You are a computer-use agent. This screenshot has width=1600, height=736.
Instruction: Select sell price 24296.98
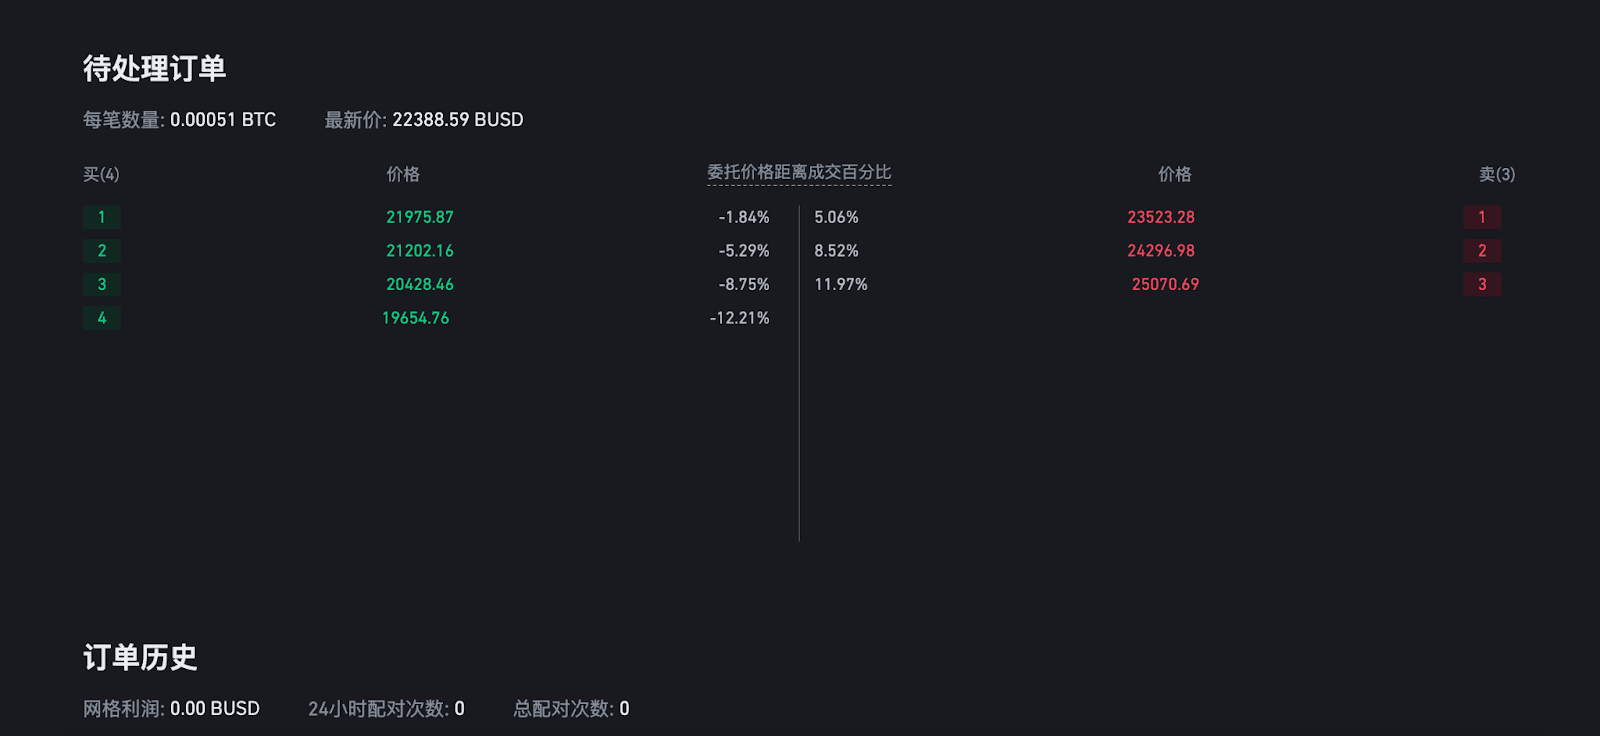coord(1161,251)
